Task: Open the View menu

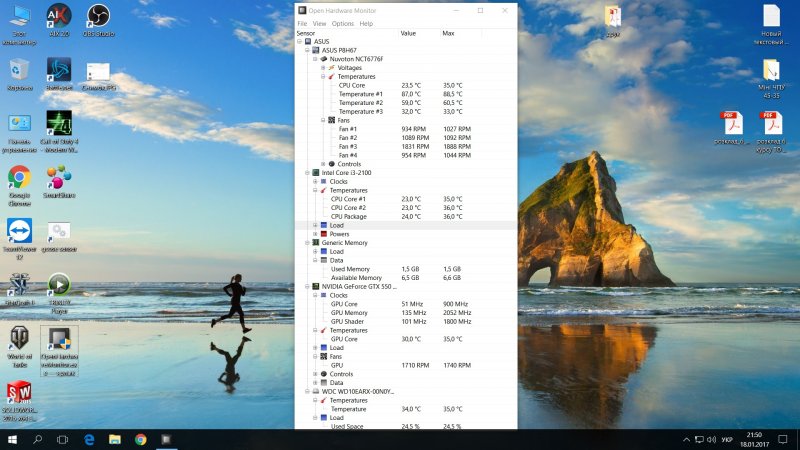Action: pyautogui.click(x=319, y=23)
